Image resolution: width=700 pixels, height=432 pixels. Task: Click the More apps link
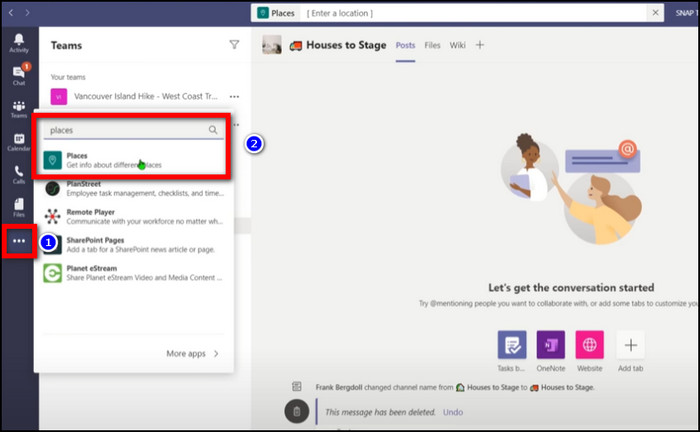pyautogui.click(x=186, y=353)
